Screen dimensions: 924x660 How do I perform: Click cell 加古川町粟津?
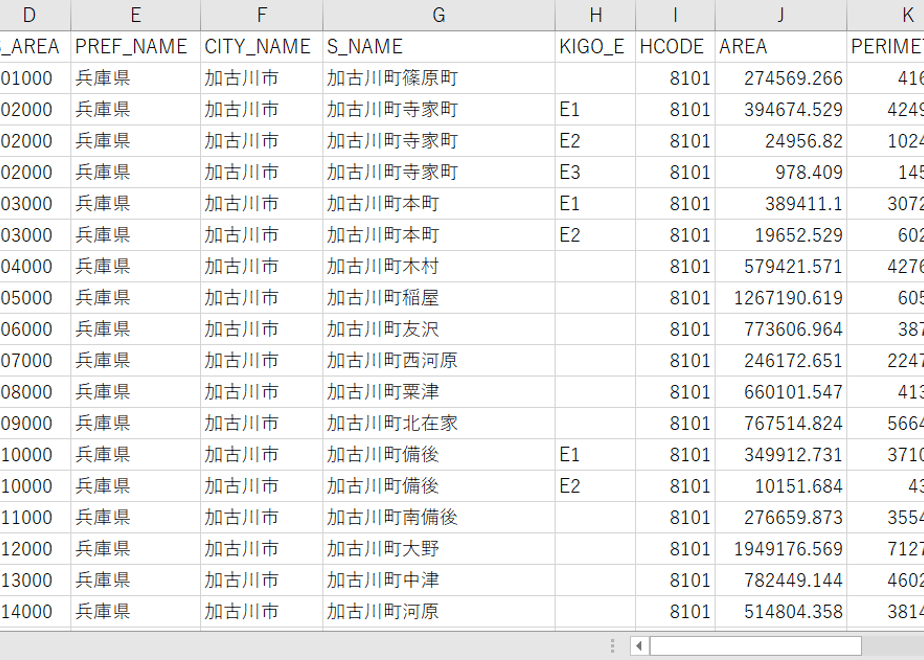pyautogui.click(x=439, y=392)
